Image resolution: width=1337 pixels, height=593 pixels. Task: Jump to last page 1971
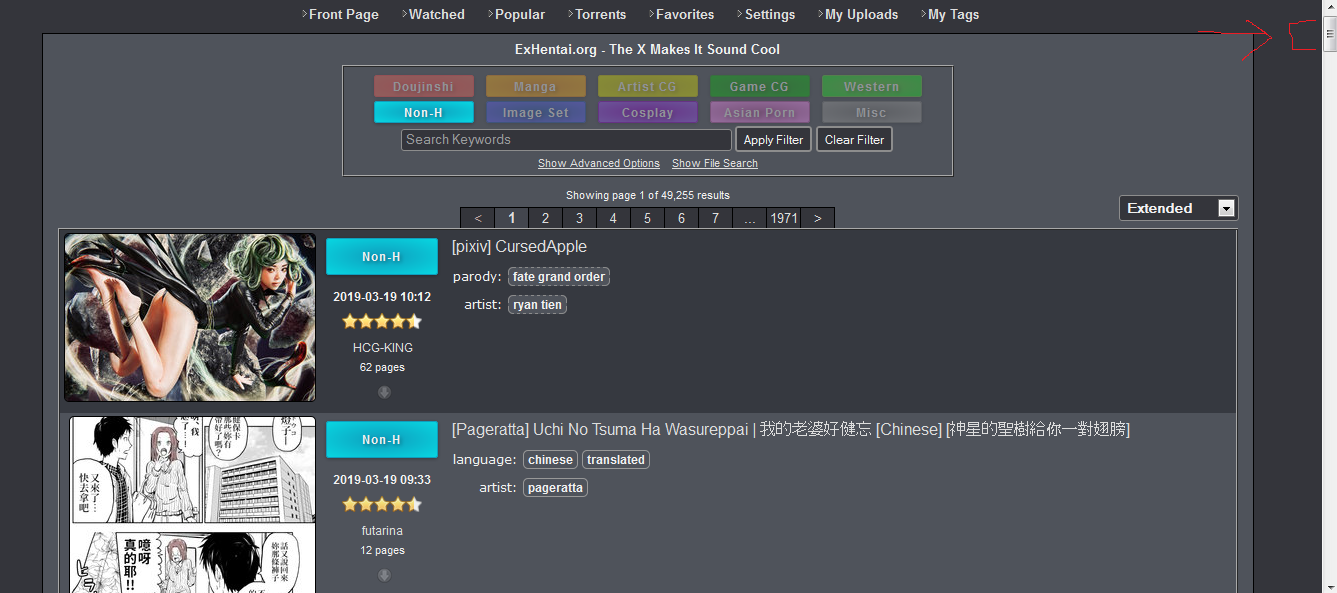[784, 218]
